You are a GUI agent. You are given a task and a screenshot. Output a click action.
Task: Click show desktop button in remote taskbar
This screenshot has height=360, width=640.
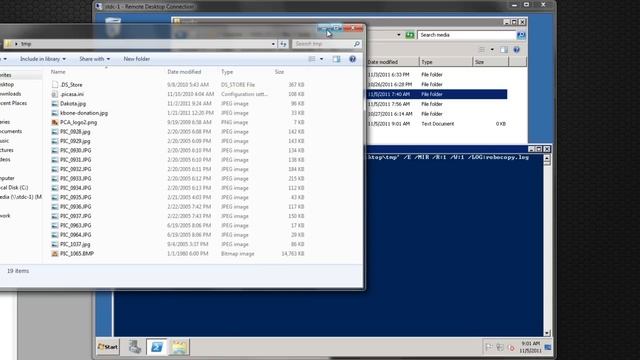pos(548,347)
